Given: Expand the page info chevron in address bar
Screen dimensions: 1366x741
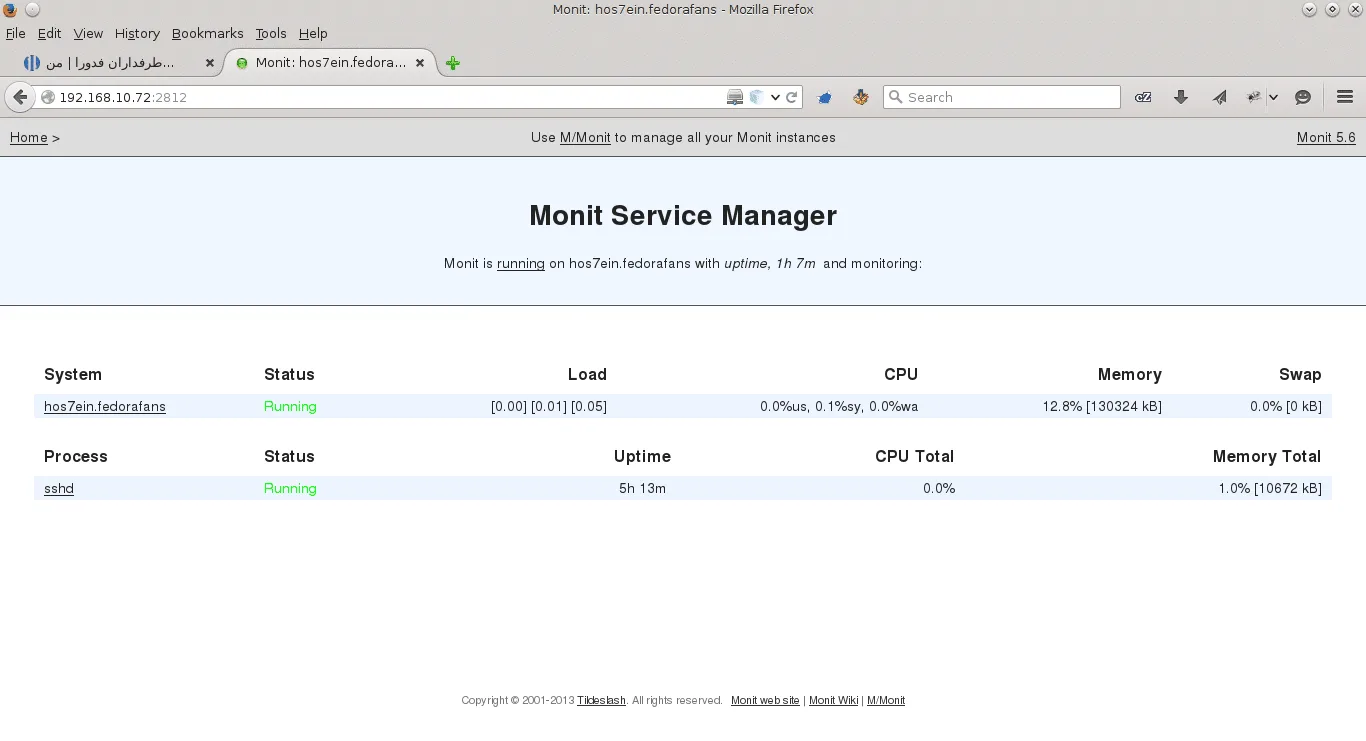Looking at the screenshot, I should [775, 97].
